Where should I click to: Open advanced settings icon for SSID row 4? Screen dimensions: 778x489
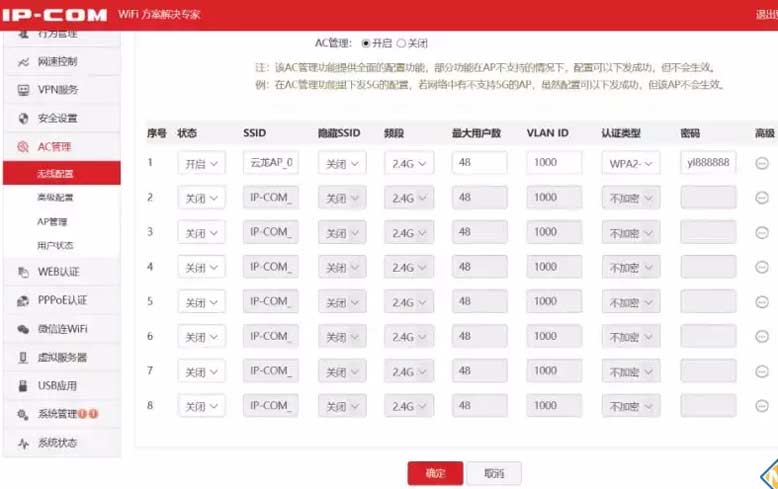pyautogui.click(x=762, y=267)
